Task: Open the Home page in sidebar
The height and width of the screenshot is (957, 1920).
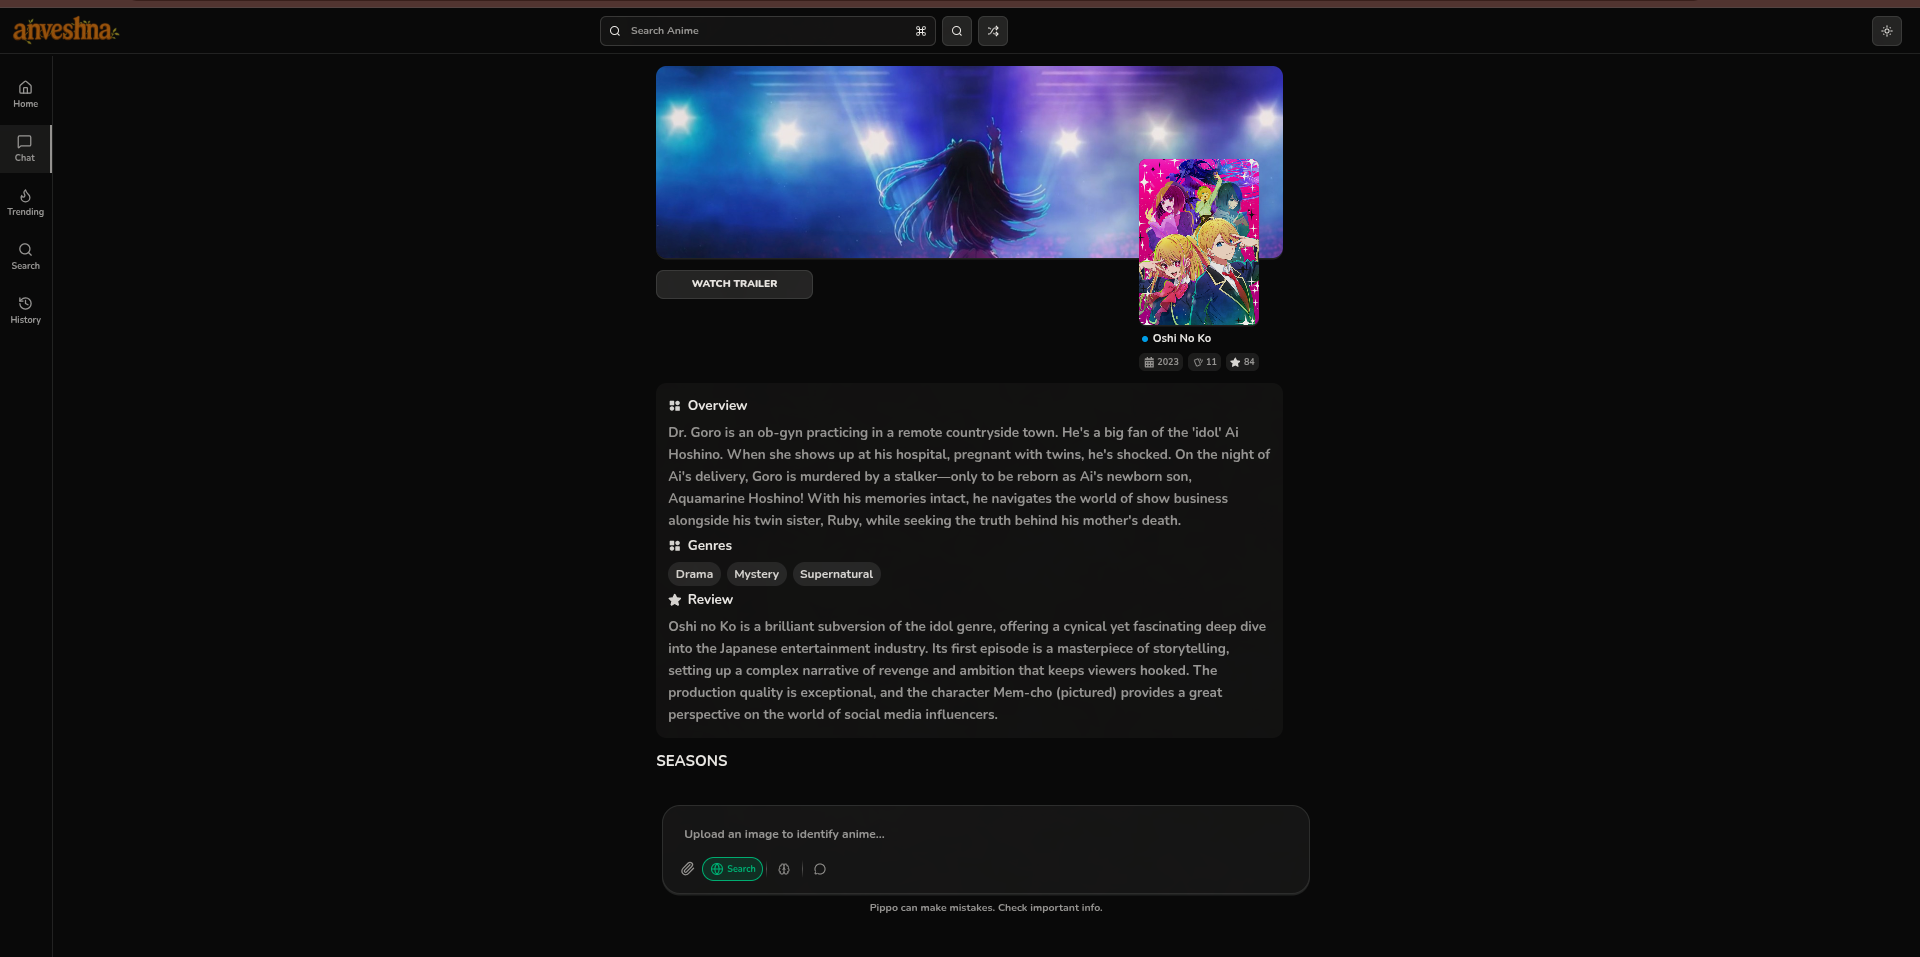Action: pyautogui.click(x=25, y=94)
